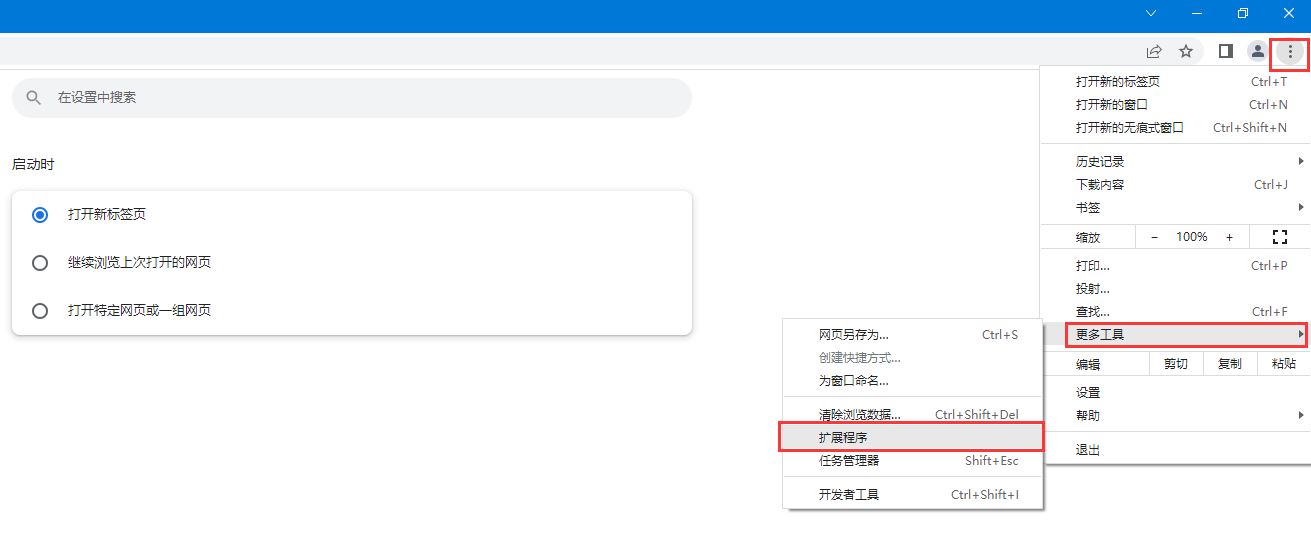Increase zoom with the plus button

(1229, 237)
